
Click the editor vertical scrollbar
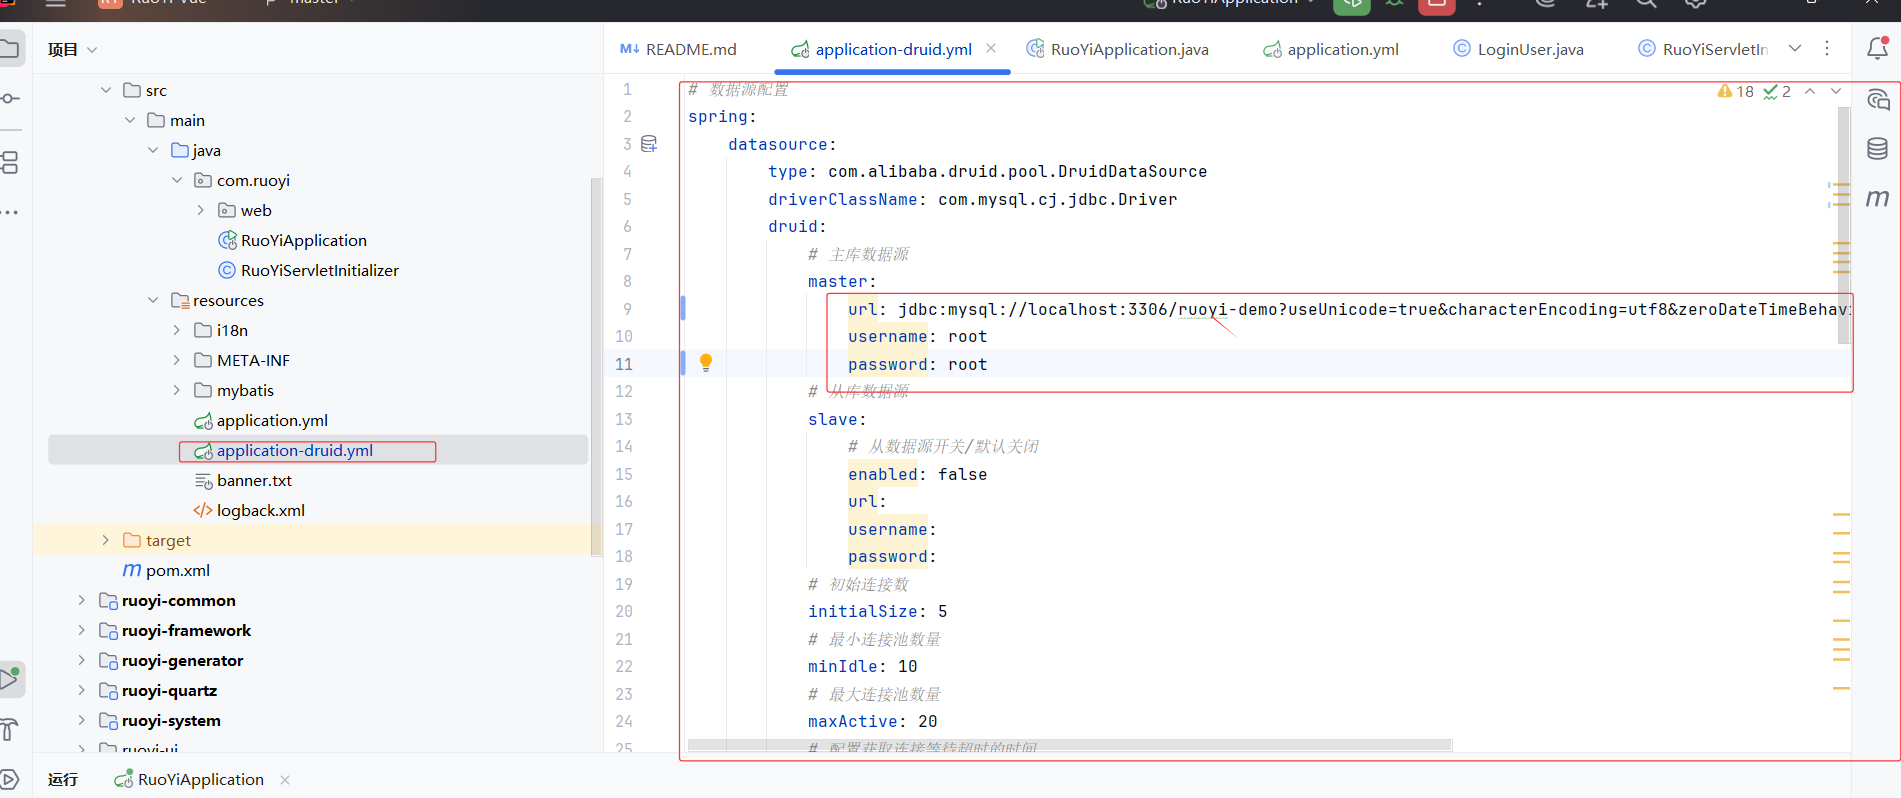(x=1844, y=226)
